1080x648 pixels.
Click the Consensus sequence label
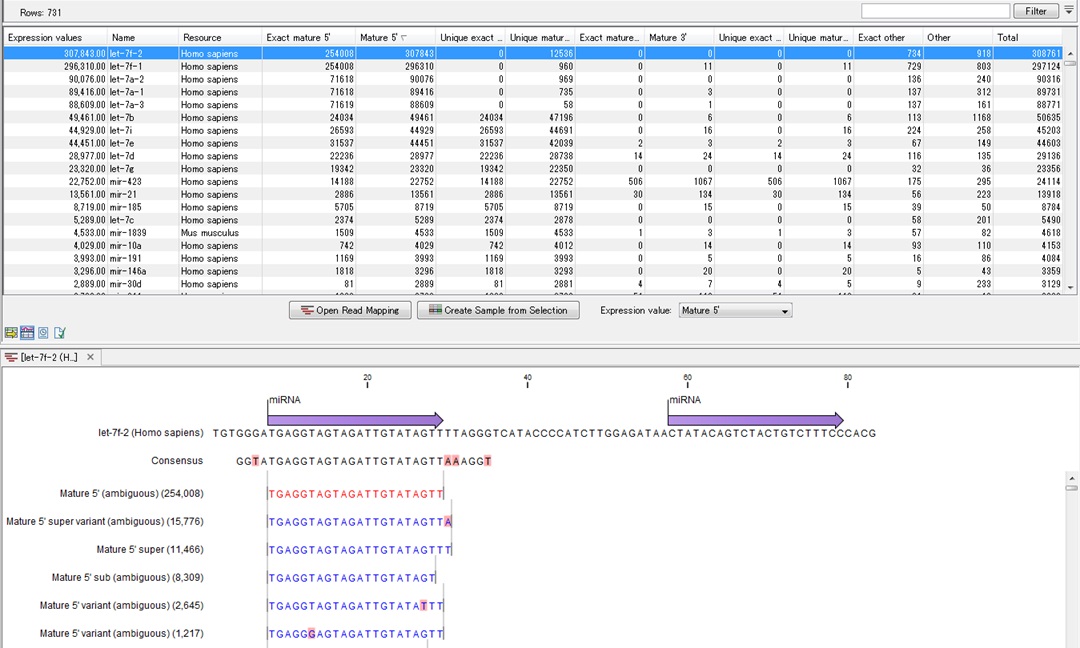pyautogui.click(x=177, y=461)
